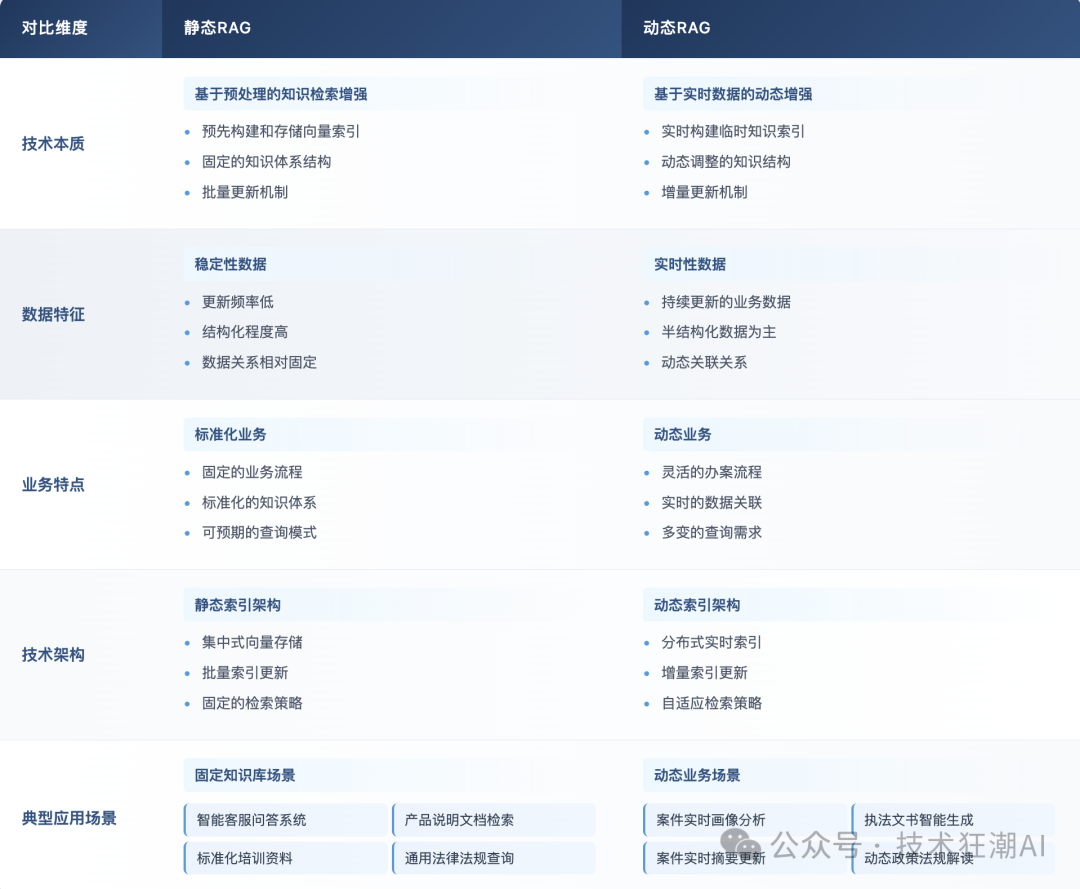Open the 通用法律法规查询 scenario card
The image size is (1080, 889).
tap(493, 858)
